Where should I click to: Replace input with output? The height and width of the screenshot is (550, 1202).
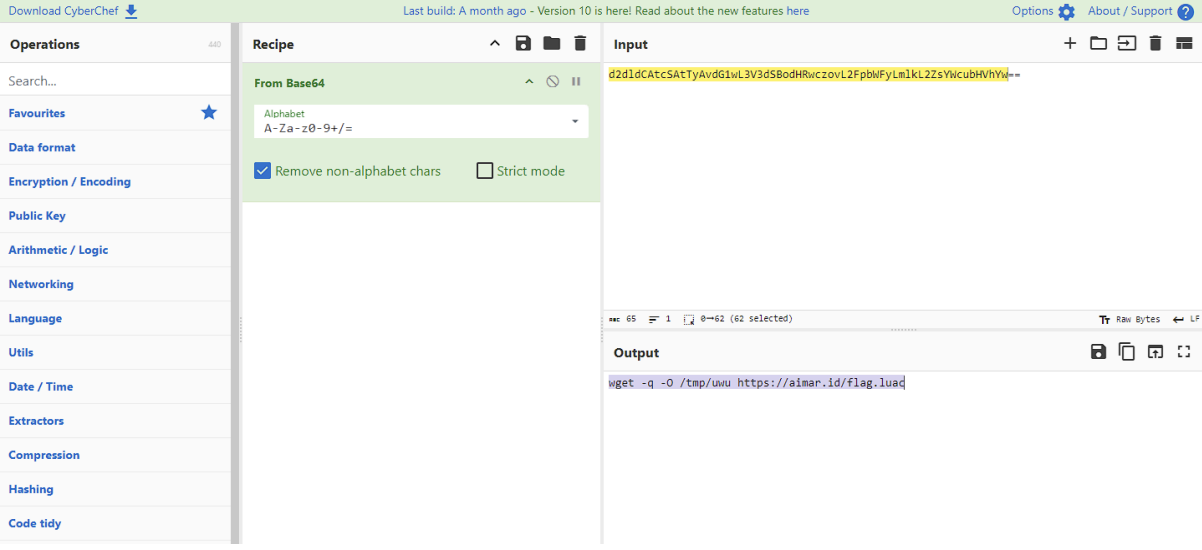point(1155,352)
